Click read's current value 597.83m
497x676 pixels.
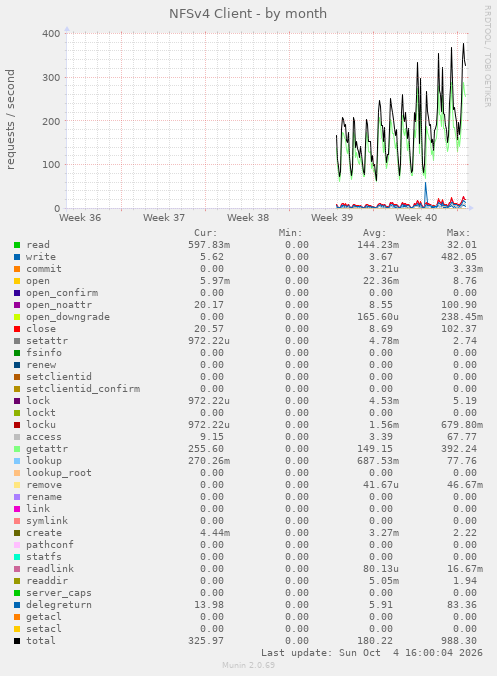(209, 245)
